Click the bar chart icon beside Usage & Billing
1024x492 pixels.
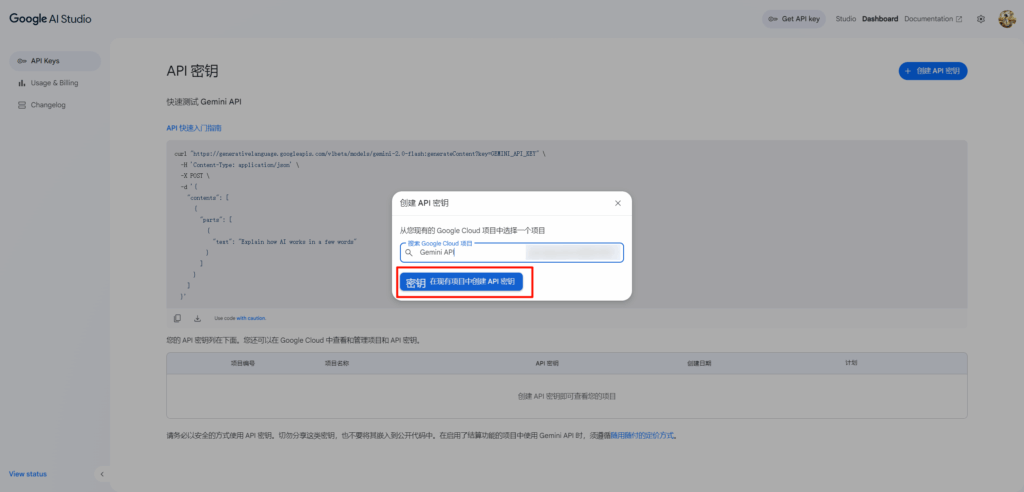point(22,83)
